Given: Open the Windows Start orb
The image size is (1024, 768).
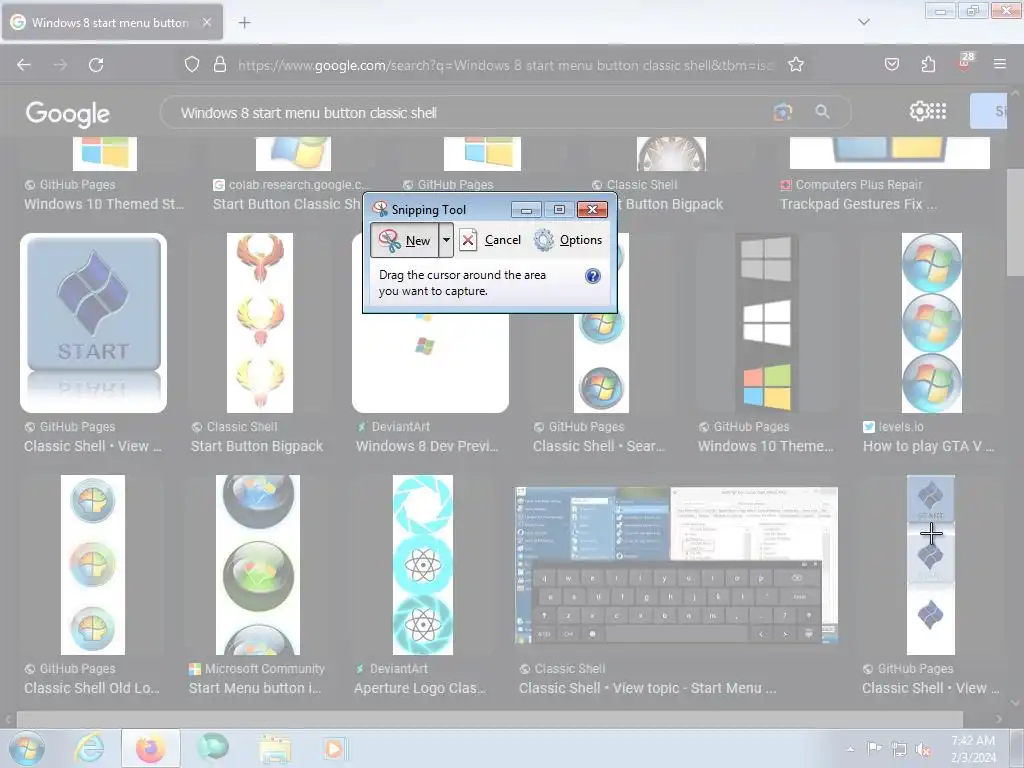Looking at the screenshot, I should pyautogui.click(x=26, y=748).
